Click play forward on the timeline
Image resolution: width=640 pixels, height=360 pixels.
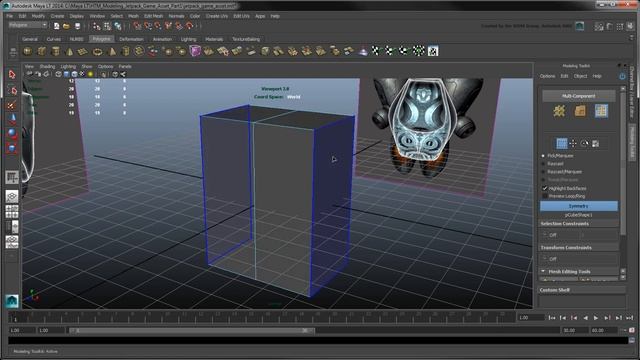596,318
